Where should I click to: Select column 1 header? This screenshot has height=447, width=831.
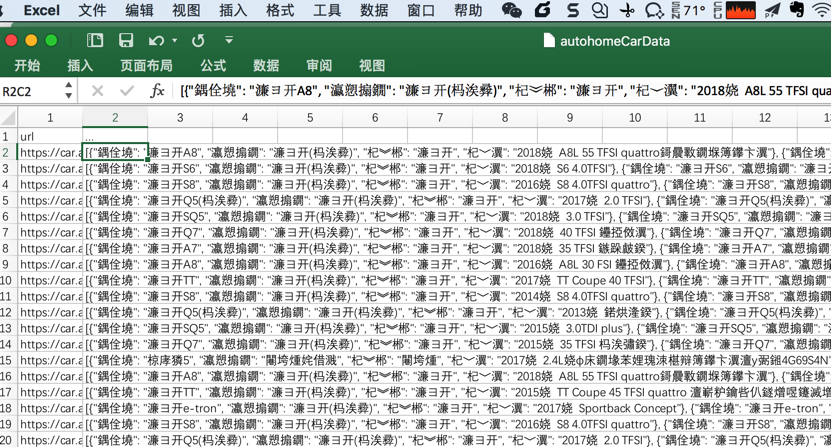pyautogui.click(x=50, y=117)
